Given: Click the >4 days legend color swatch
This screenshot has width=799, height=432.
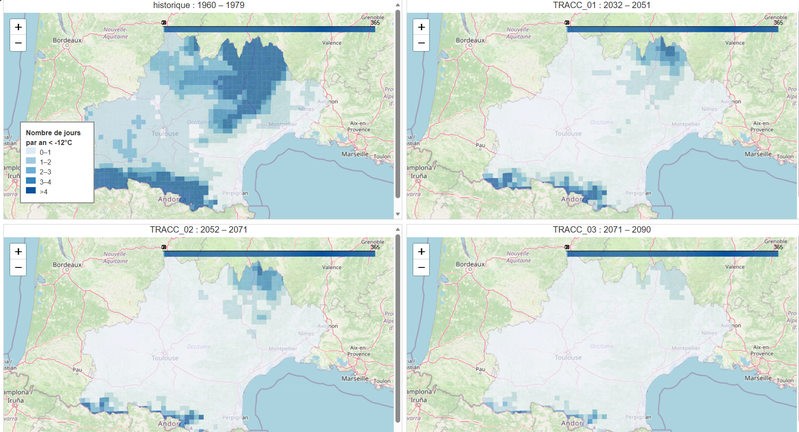Looking at the screenshot, I should [x=32, y=191].
